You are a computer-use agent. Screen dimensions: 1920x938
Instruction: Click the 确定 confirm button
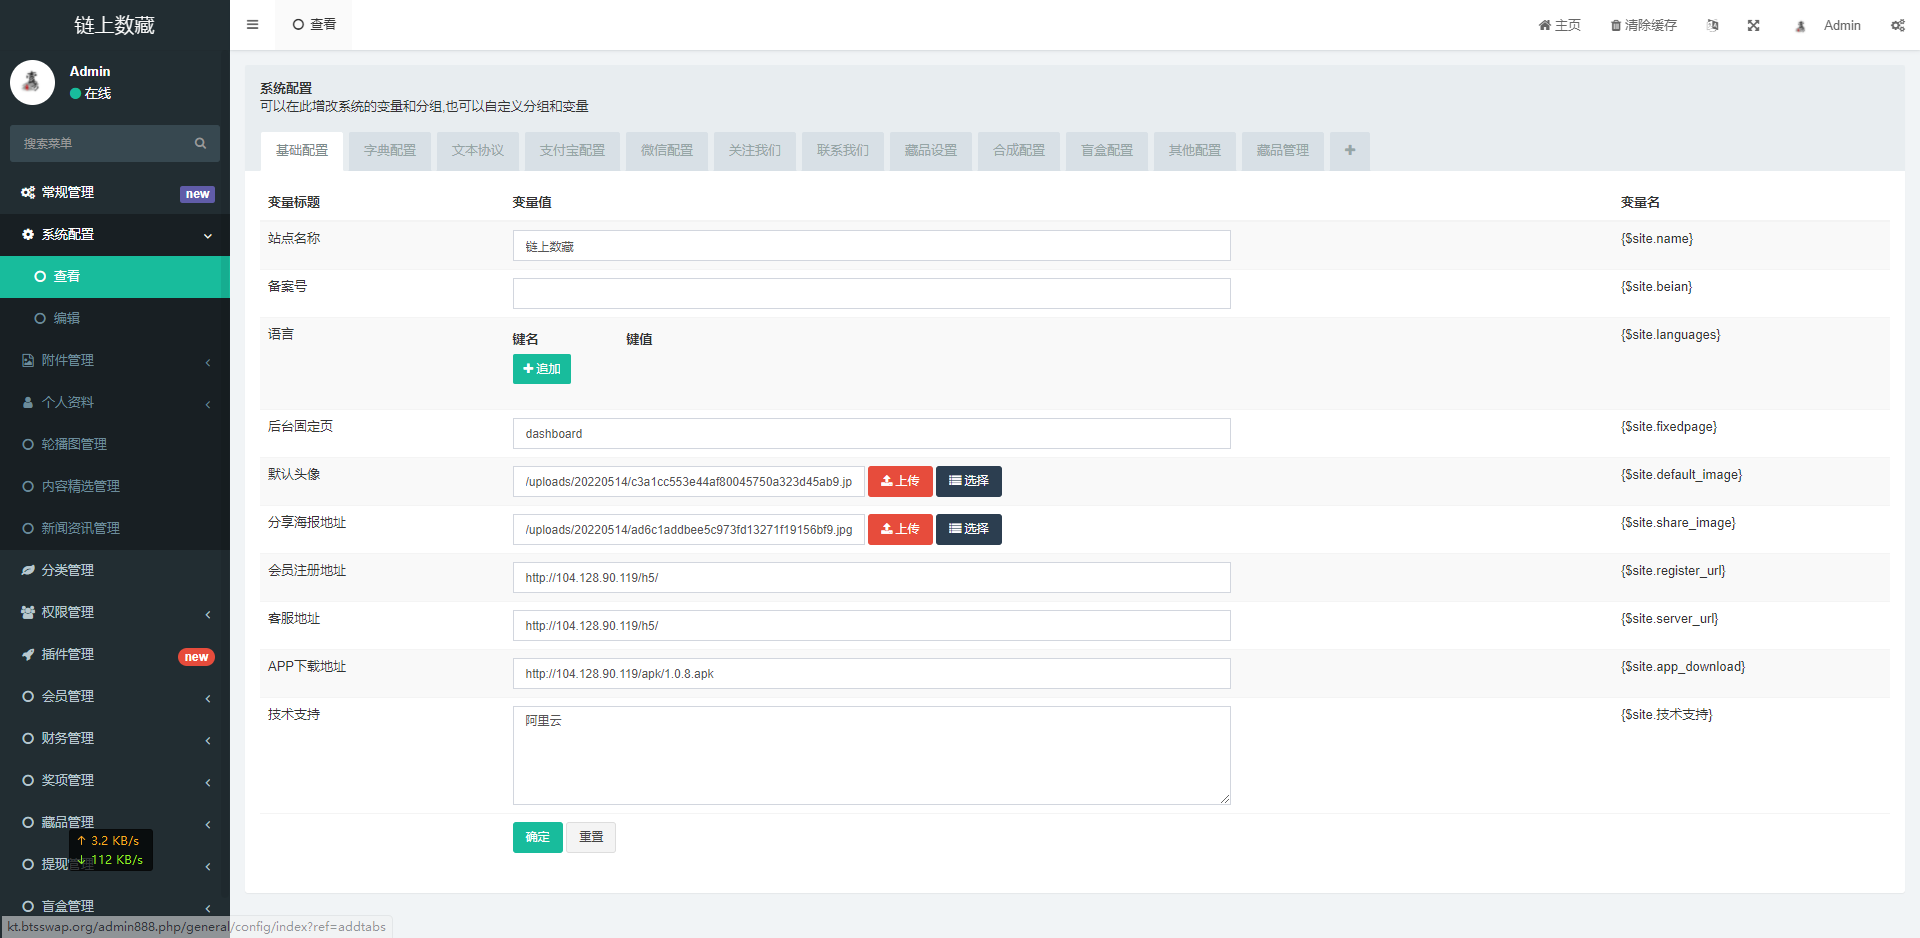pos(537,837)
